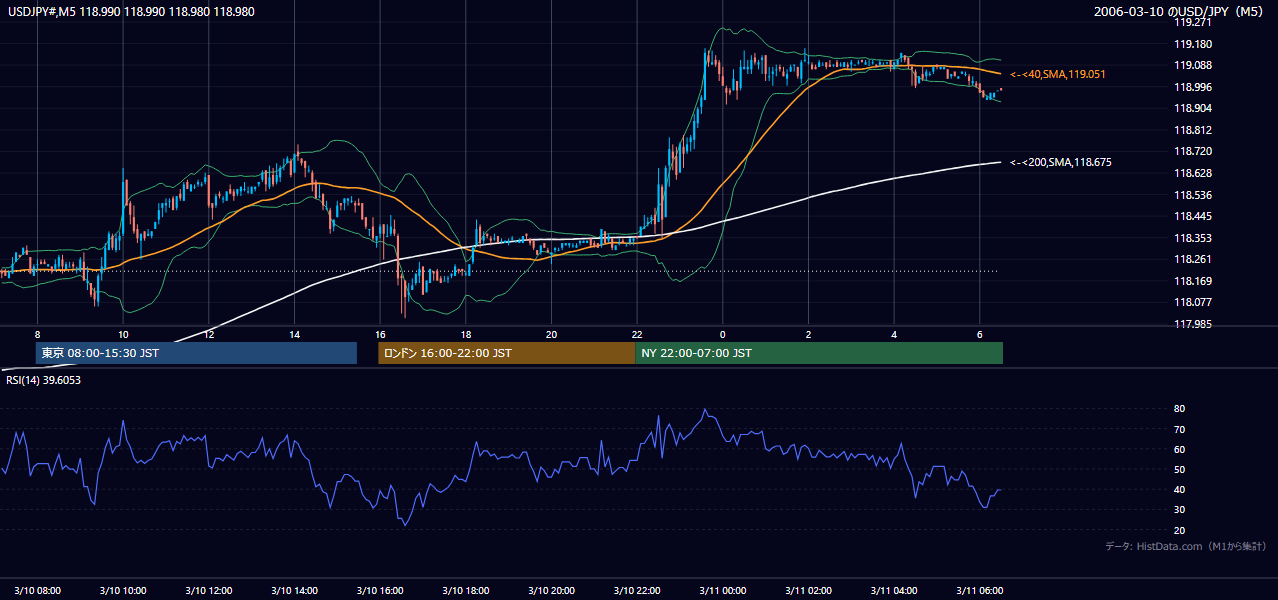Click the 3/11 06:00 bottom time label
Viewport: 1278px width, 600px height.
coord(981,590)
